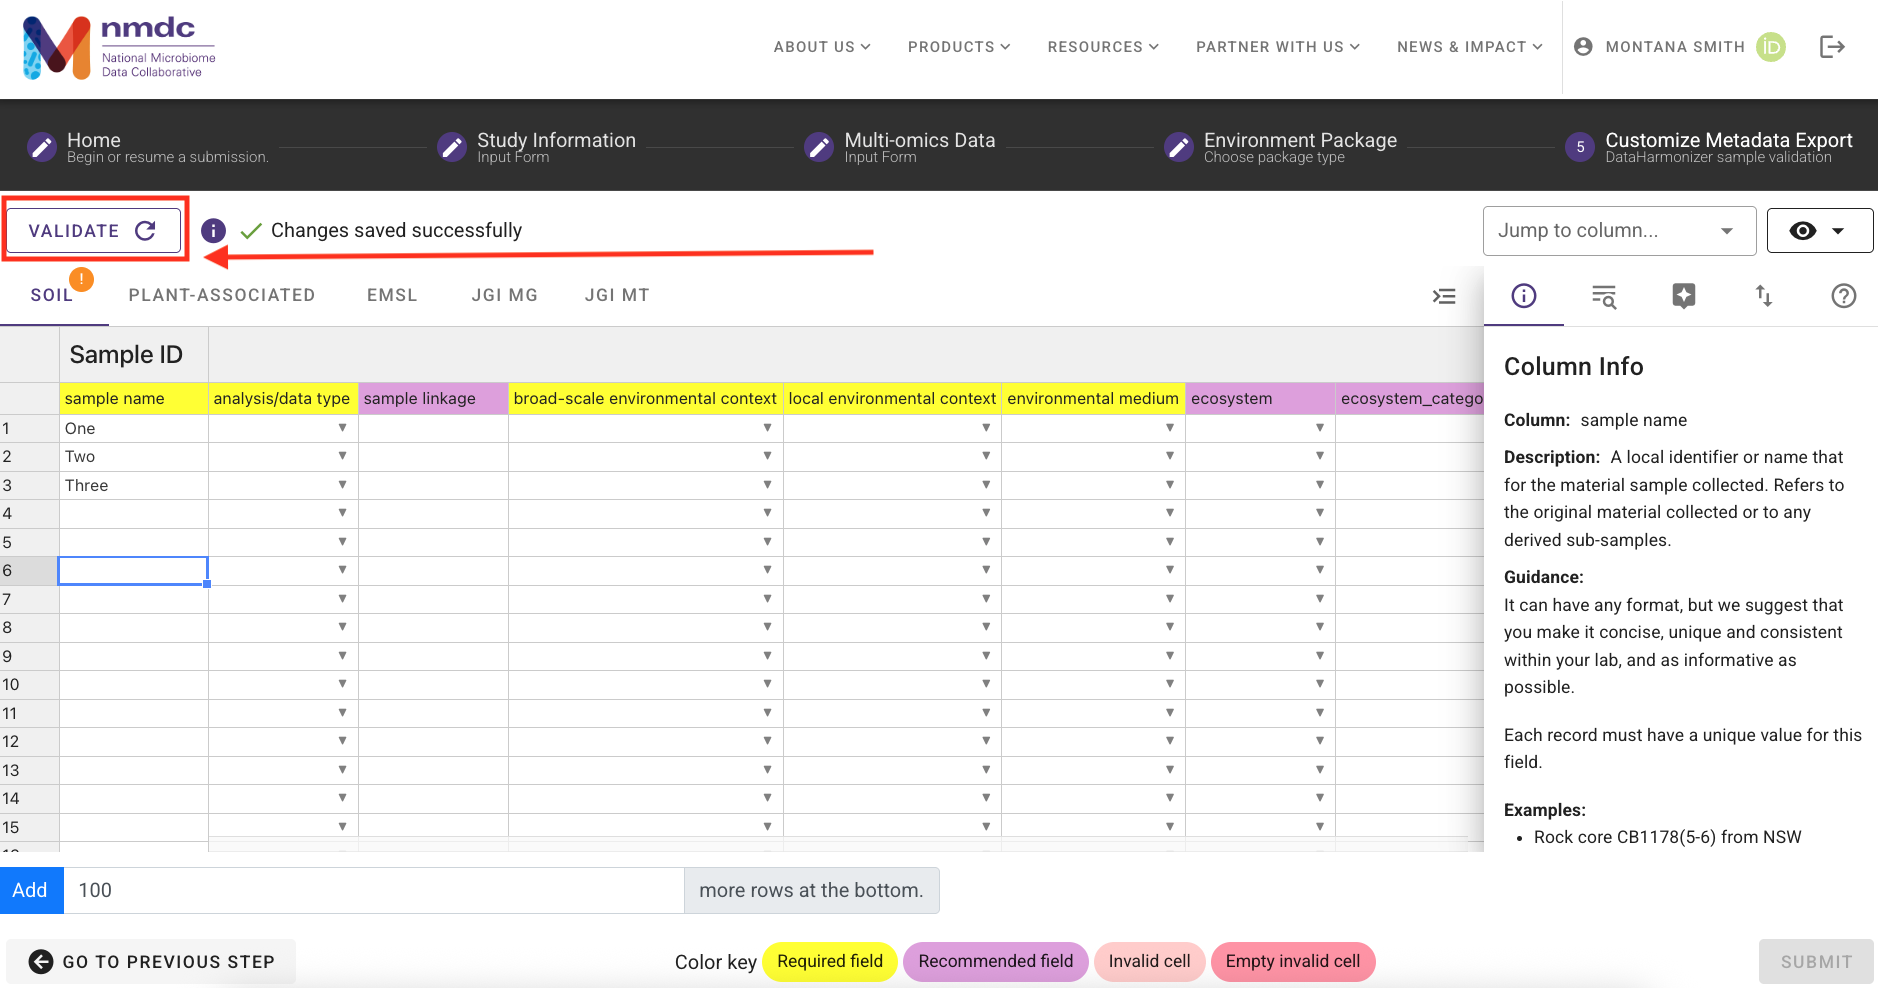Expand Partner With Us menu
Screen dimensions: 1878x988
tap(1278, 47)
